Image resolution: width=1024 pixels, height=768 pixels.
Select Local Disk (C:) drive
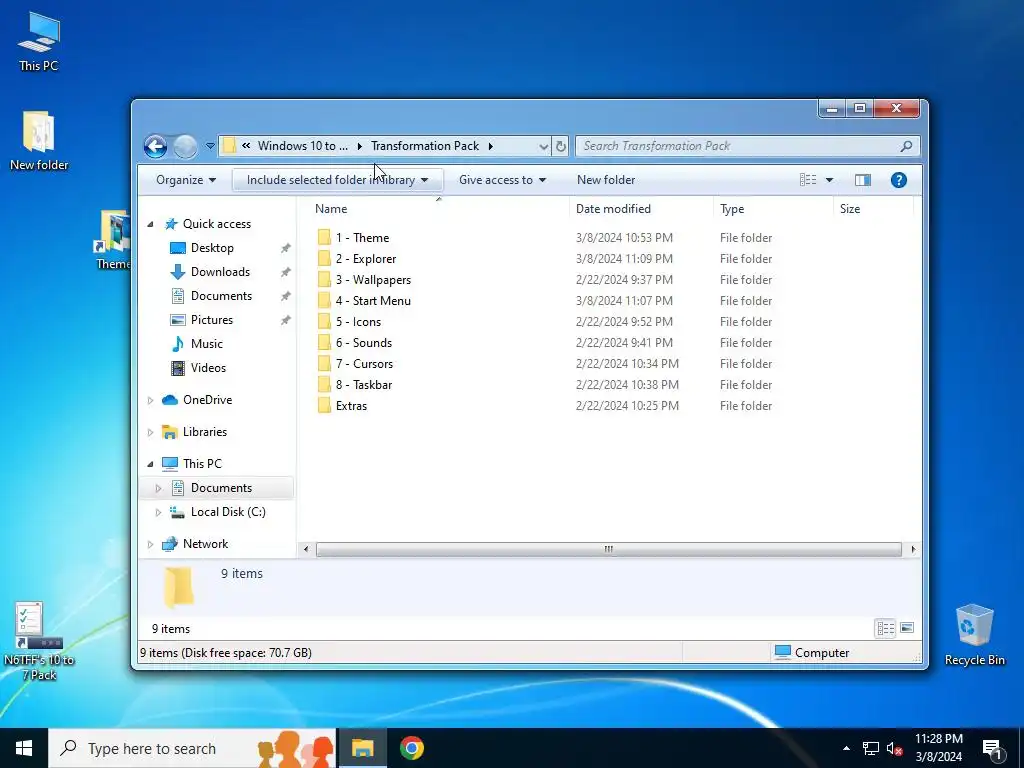pos(227,512)
